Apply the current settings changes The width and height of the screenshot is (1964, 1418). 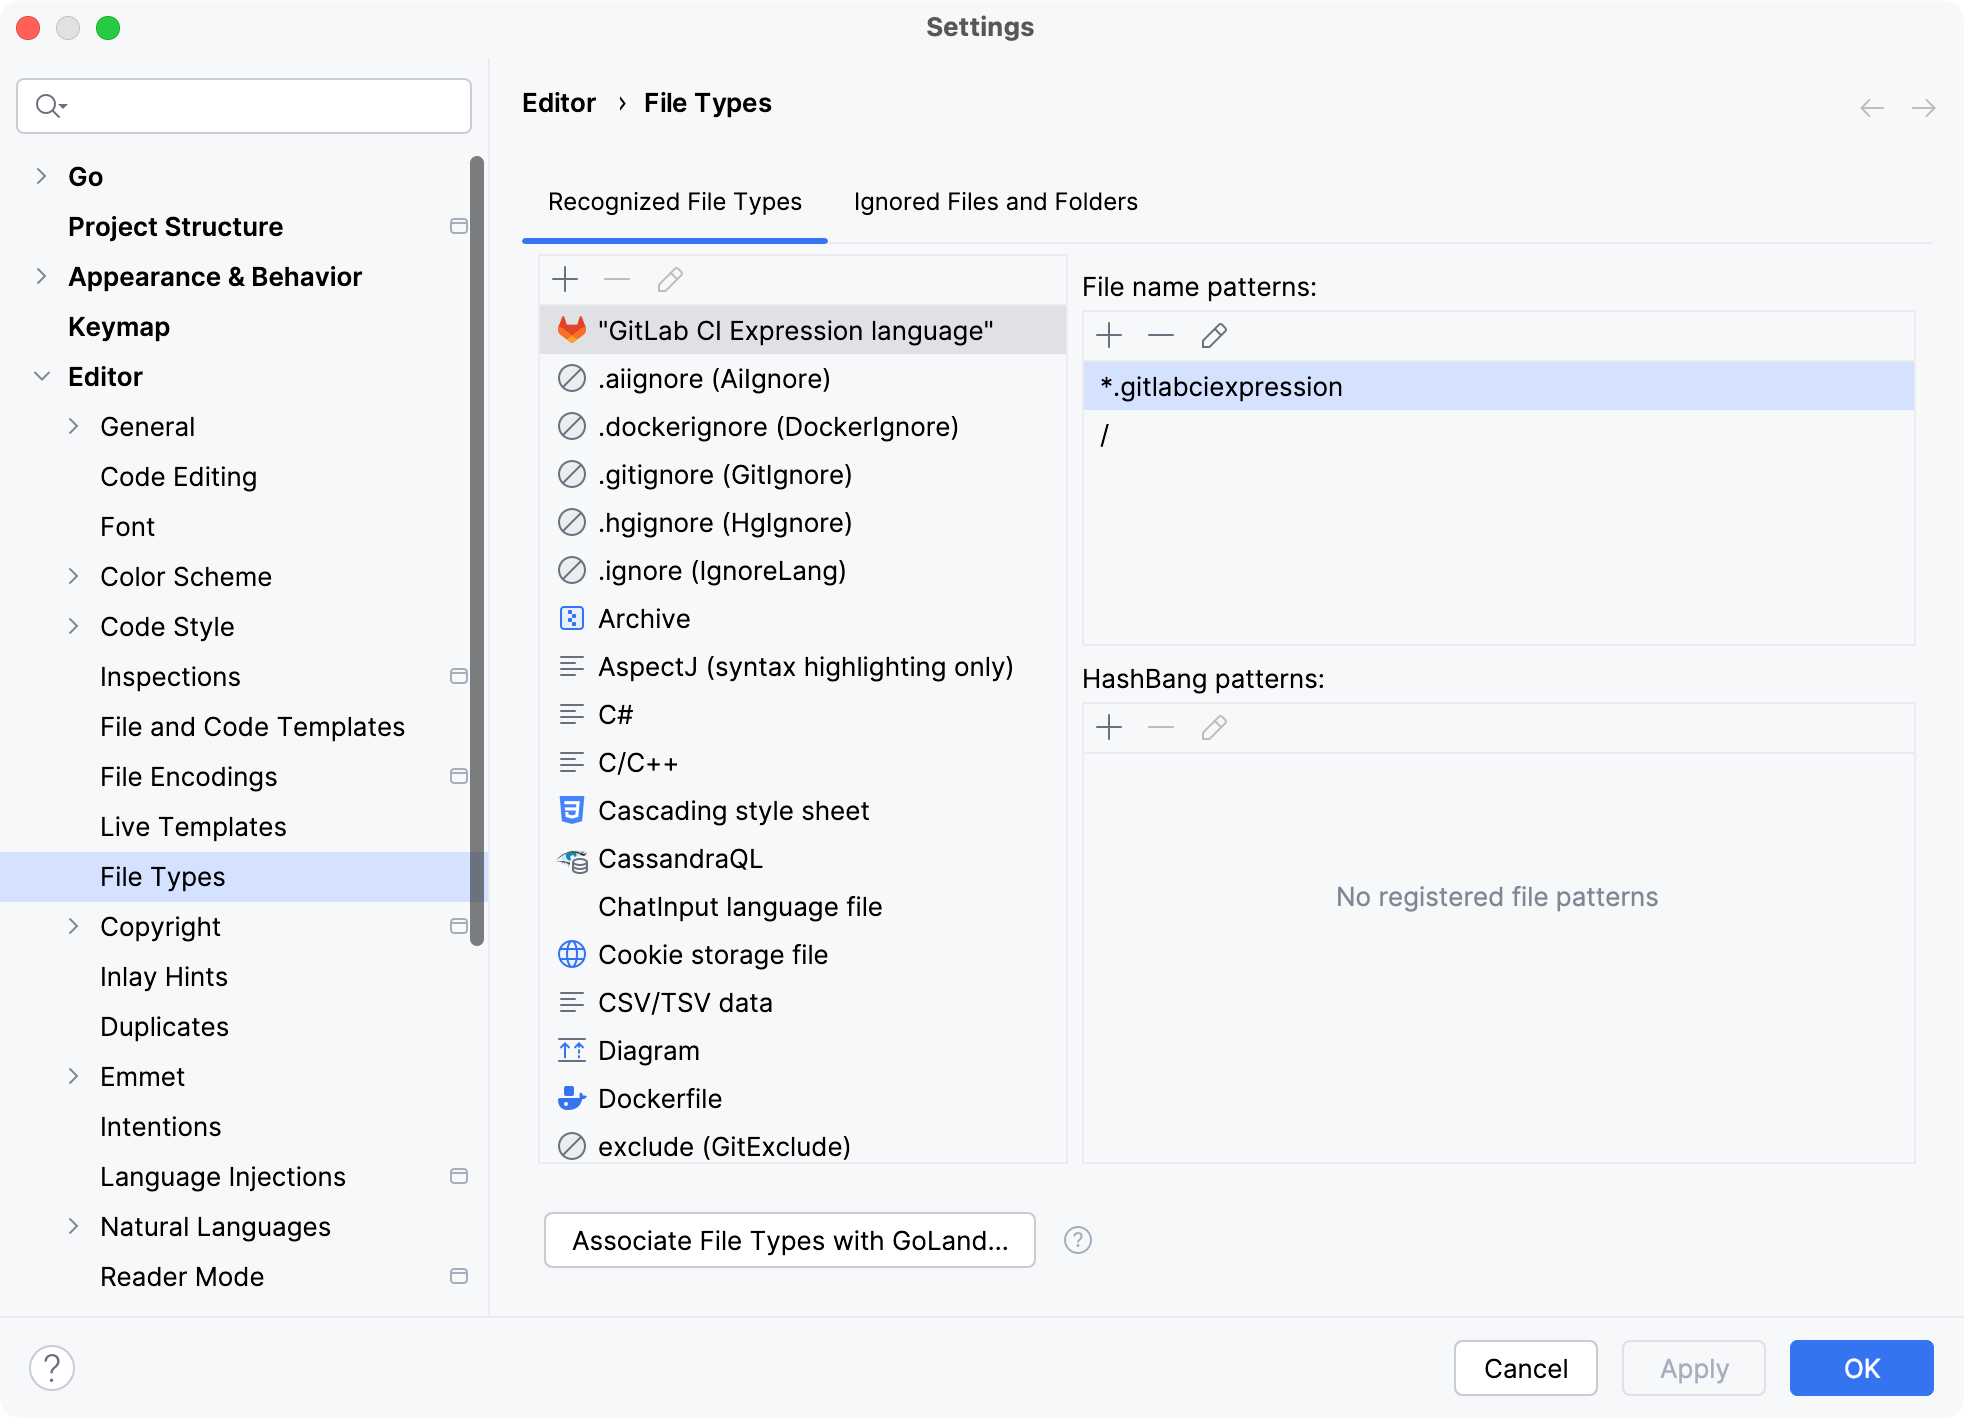point(1693,1367)
